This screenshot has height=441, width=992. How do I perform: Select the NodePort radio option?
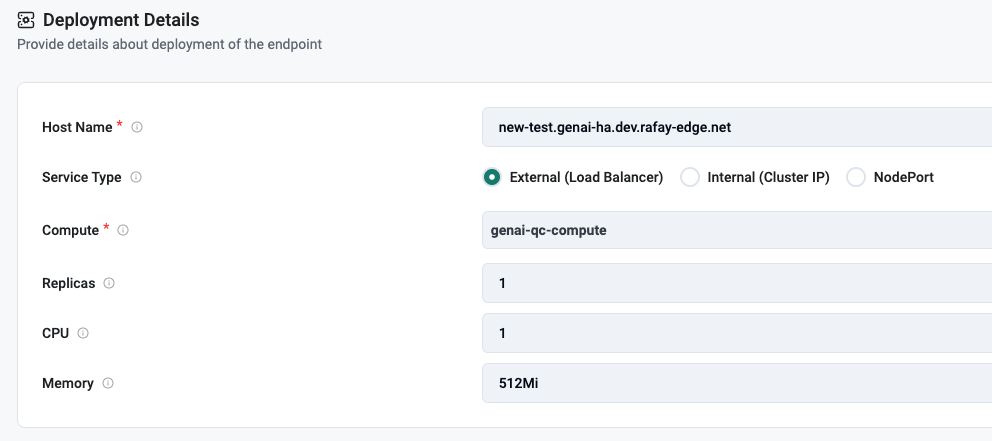(856, 177)
